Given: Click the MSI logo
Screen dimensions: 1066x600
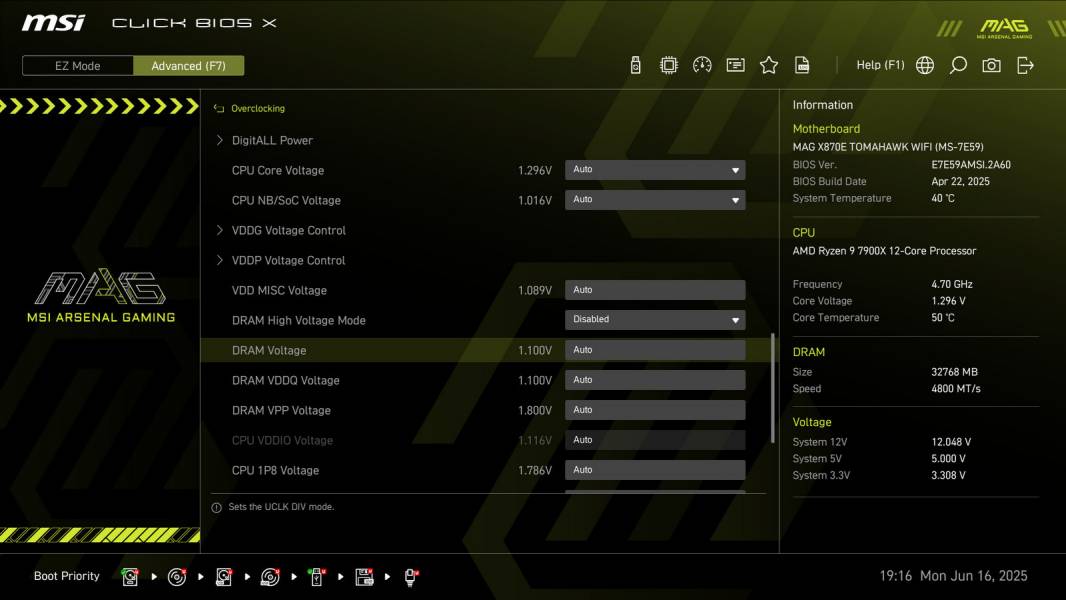Looking at the screenshot, I should [x=53, y=23].
